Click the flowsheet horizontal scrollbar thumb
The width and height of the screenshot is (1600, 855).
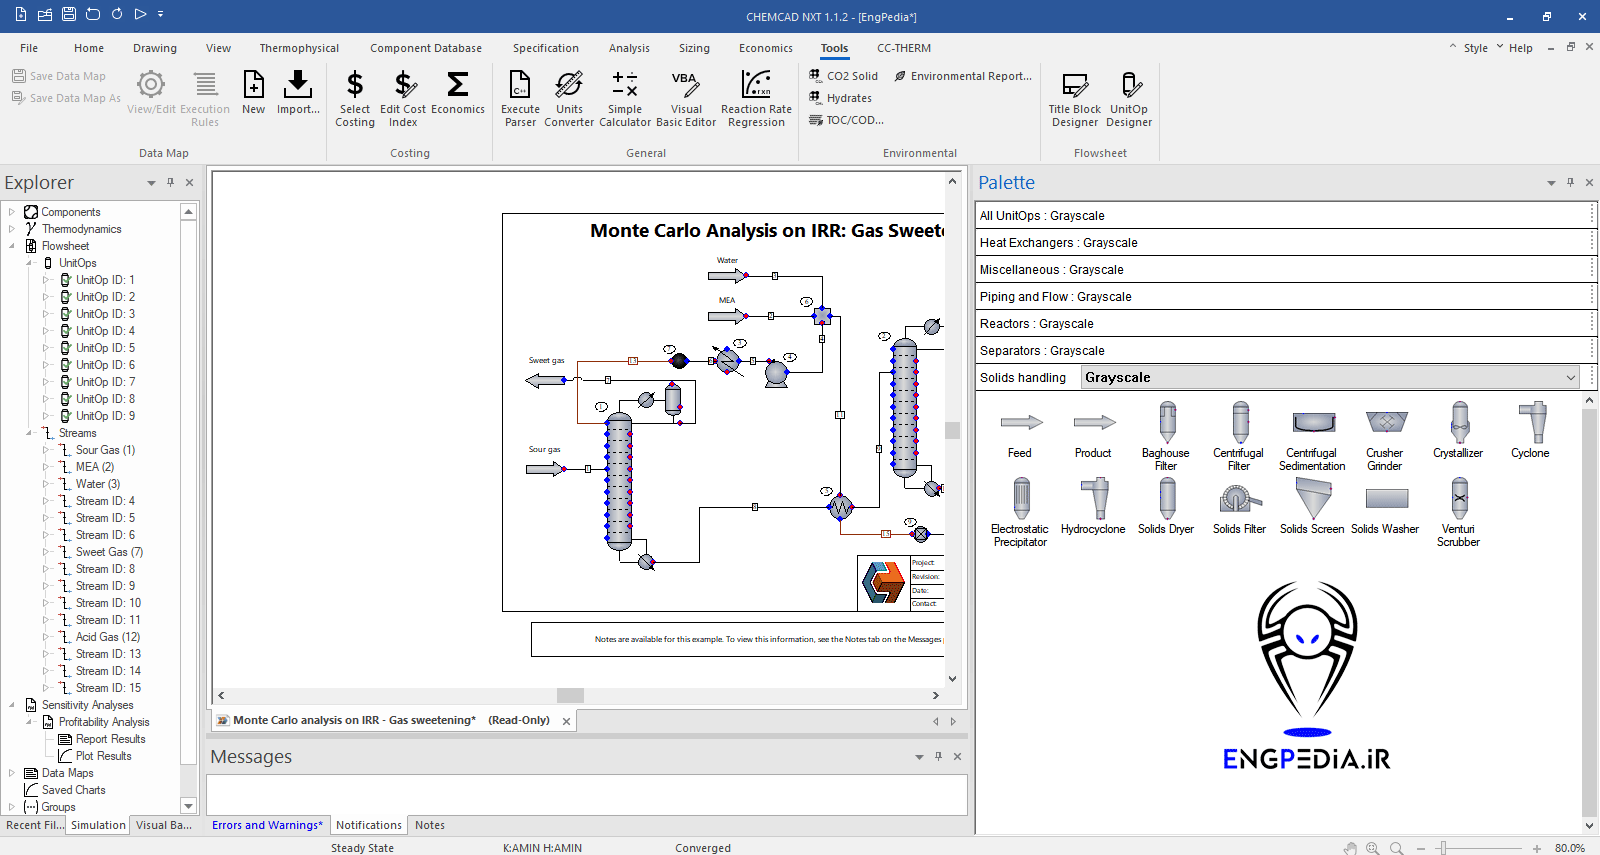[x=570, y=695]
